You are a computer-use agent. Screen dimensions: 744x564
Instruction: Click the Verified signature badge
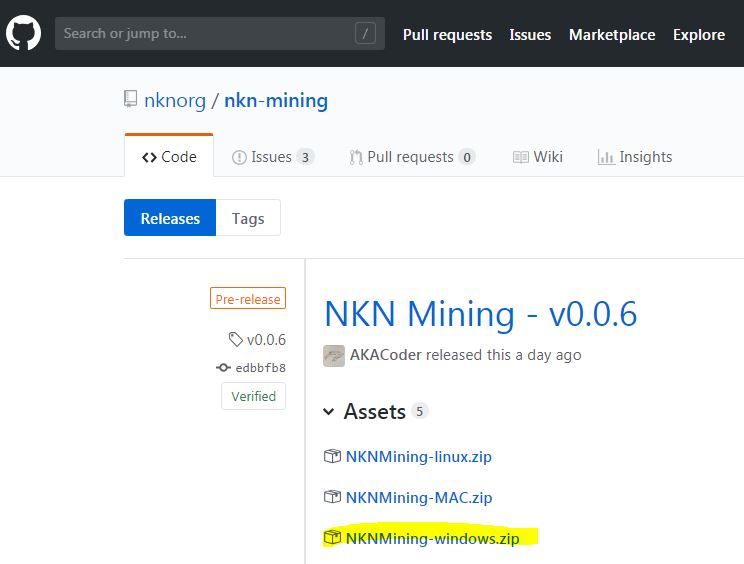point(254,396)
